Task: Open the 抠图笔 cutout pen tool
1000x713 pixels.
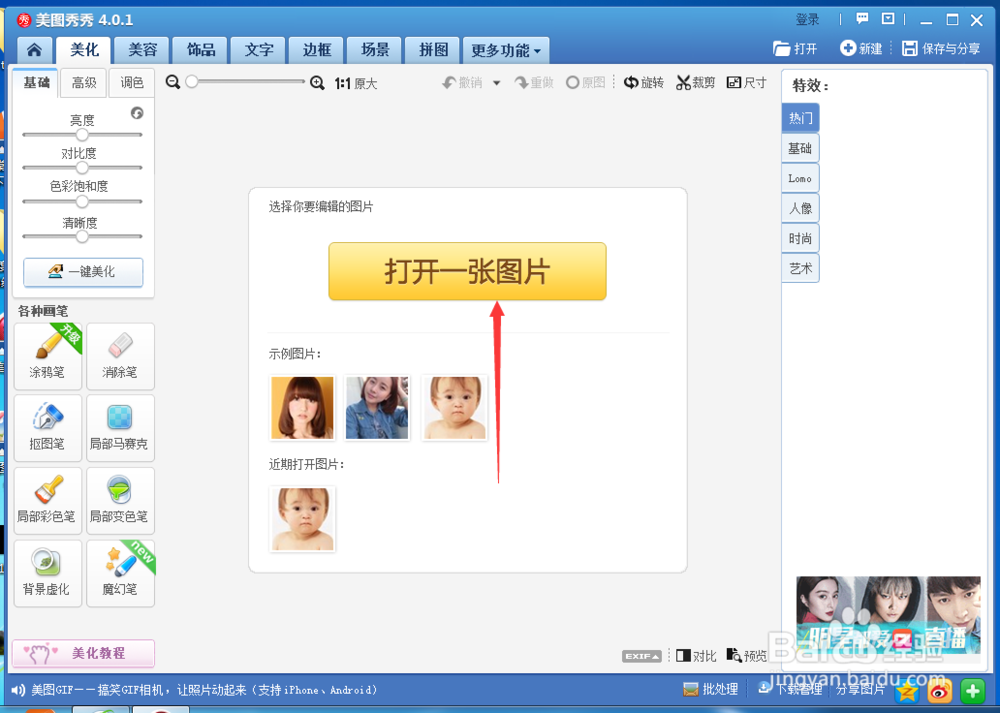Action: click(47, 428)
